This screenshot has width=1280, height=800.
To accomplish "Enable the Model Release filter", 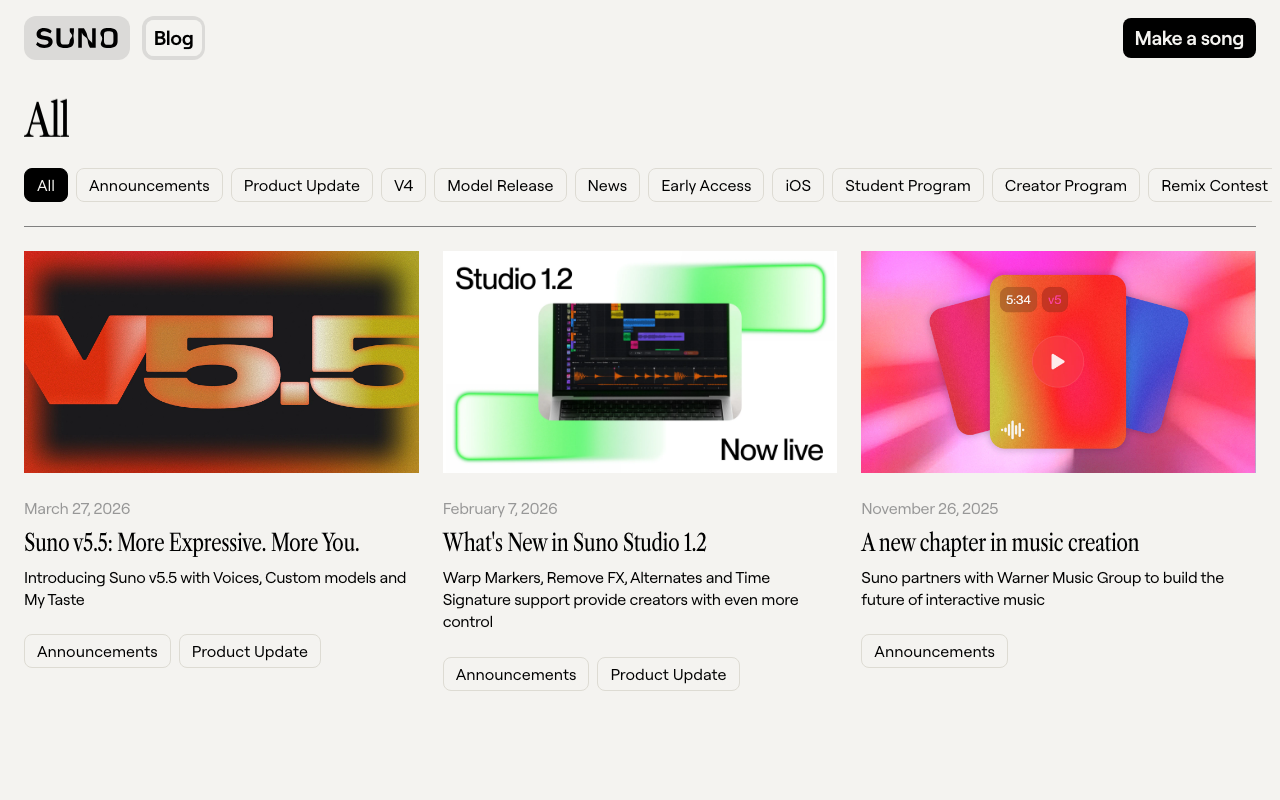I will point(500,185).
